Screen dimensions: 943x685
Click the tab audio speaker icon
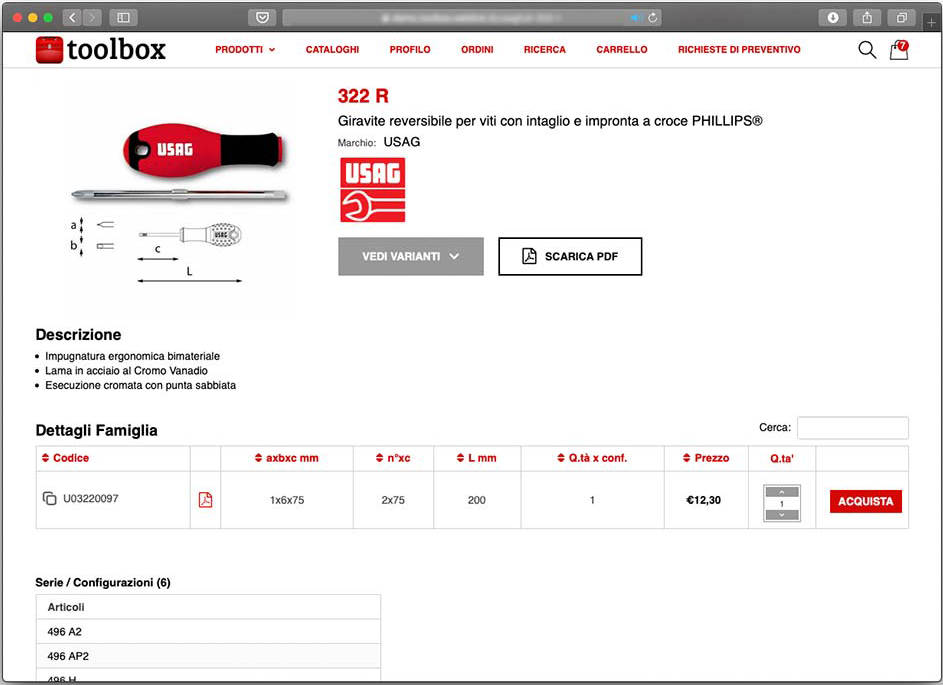[636, 17]
